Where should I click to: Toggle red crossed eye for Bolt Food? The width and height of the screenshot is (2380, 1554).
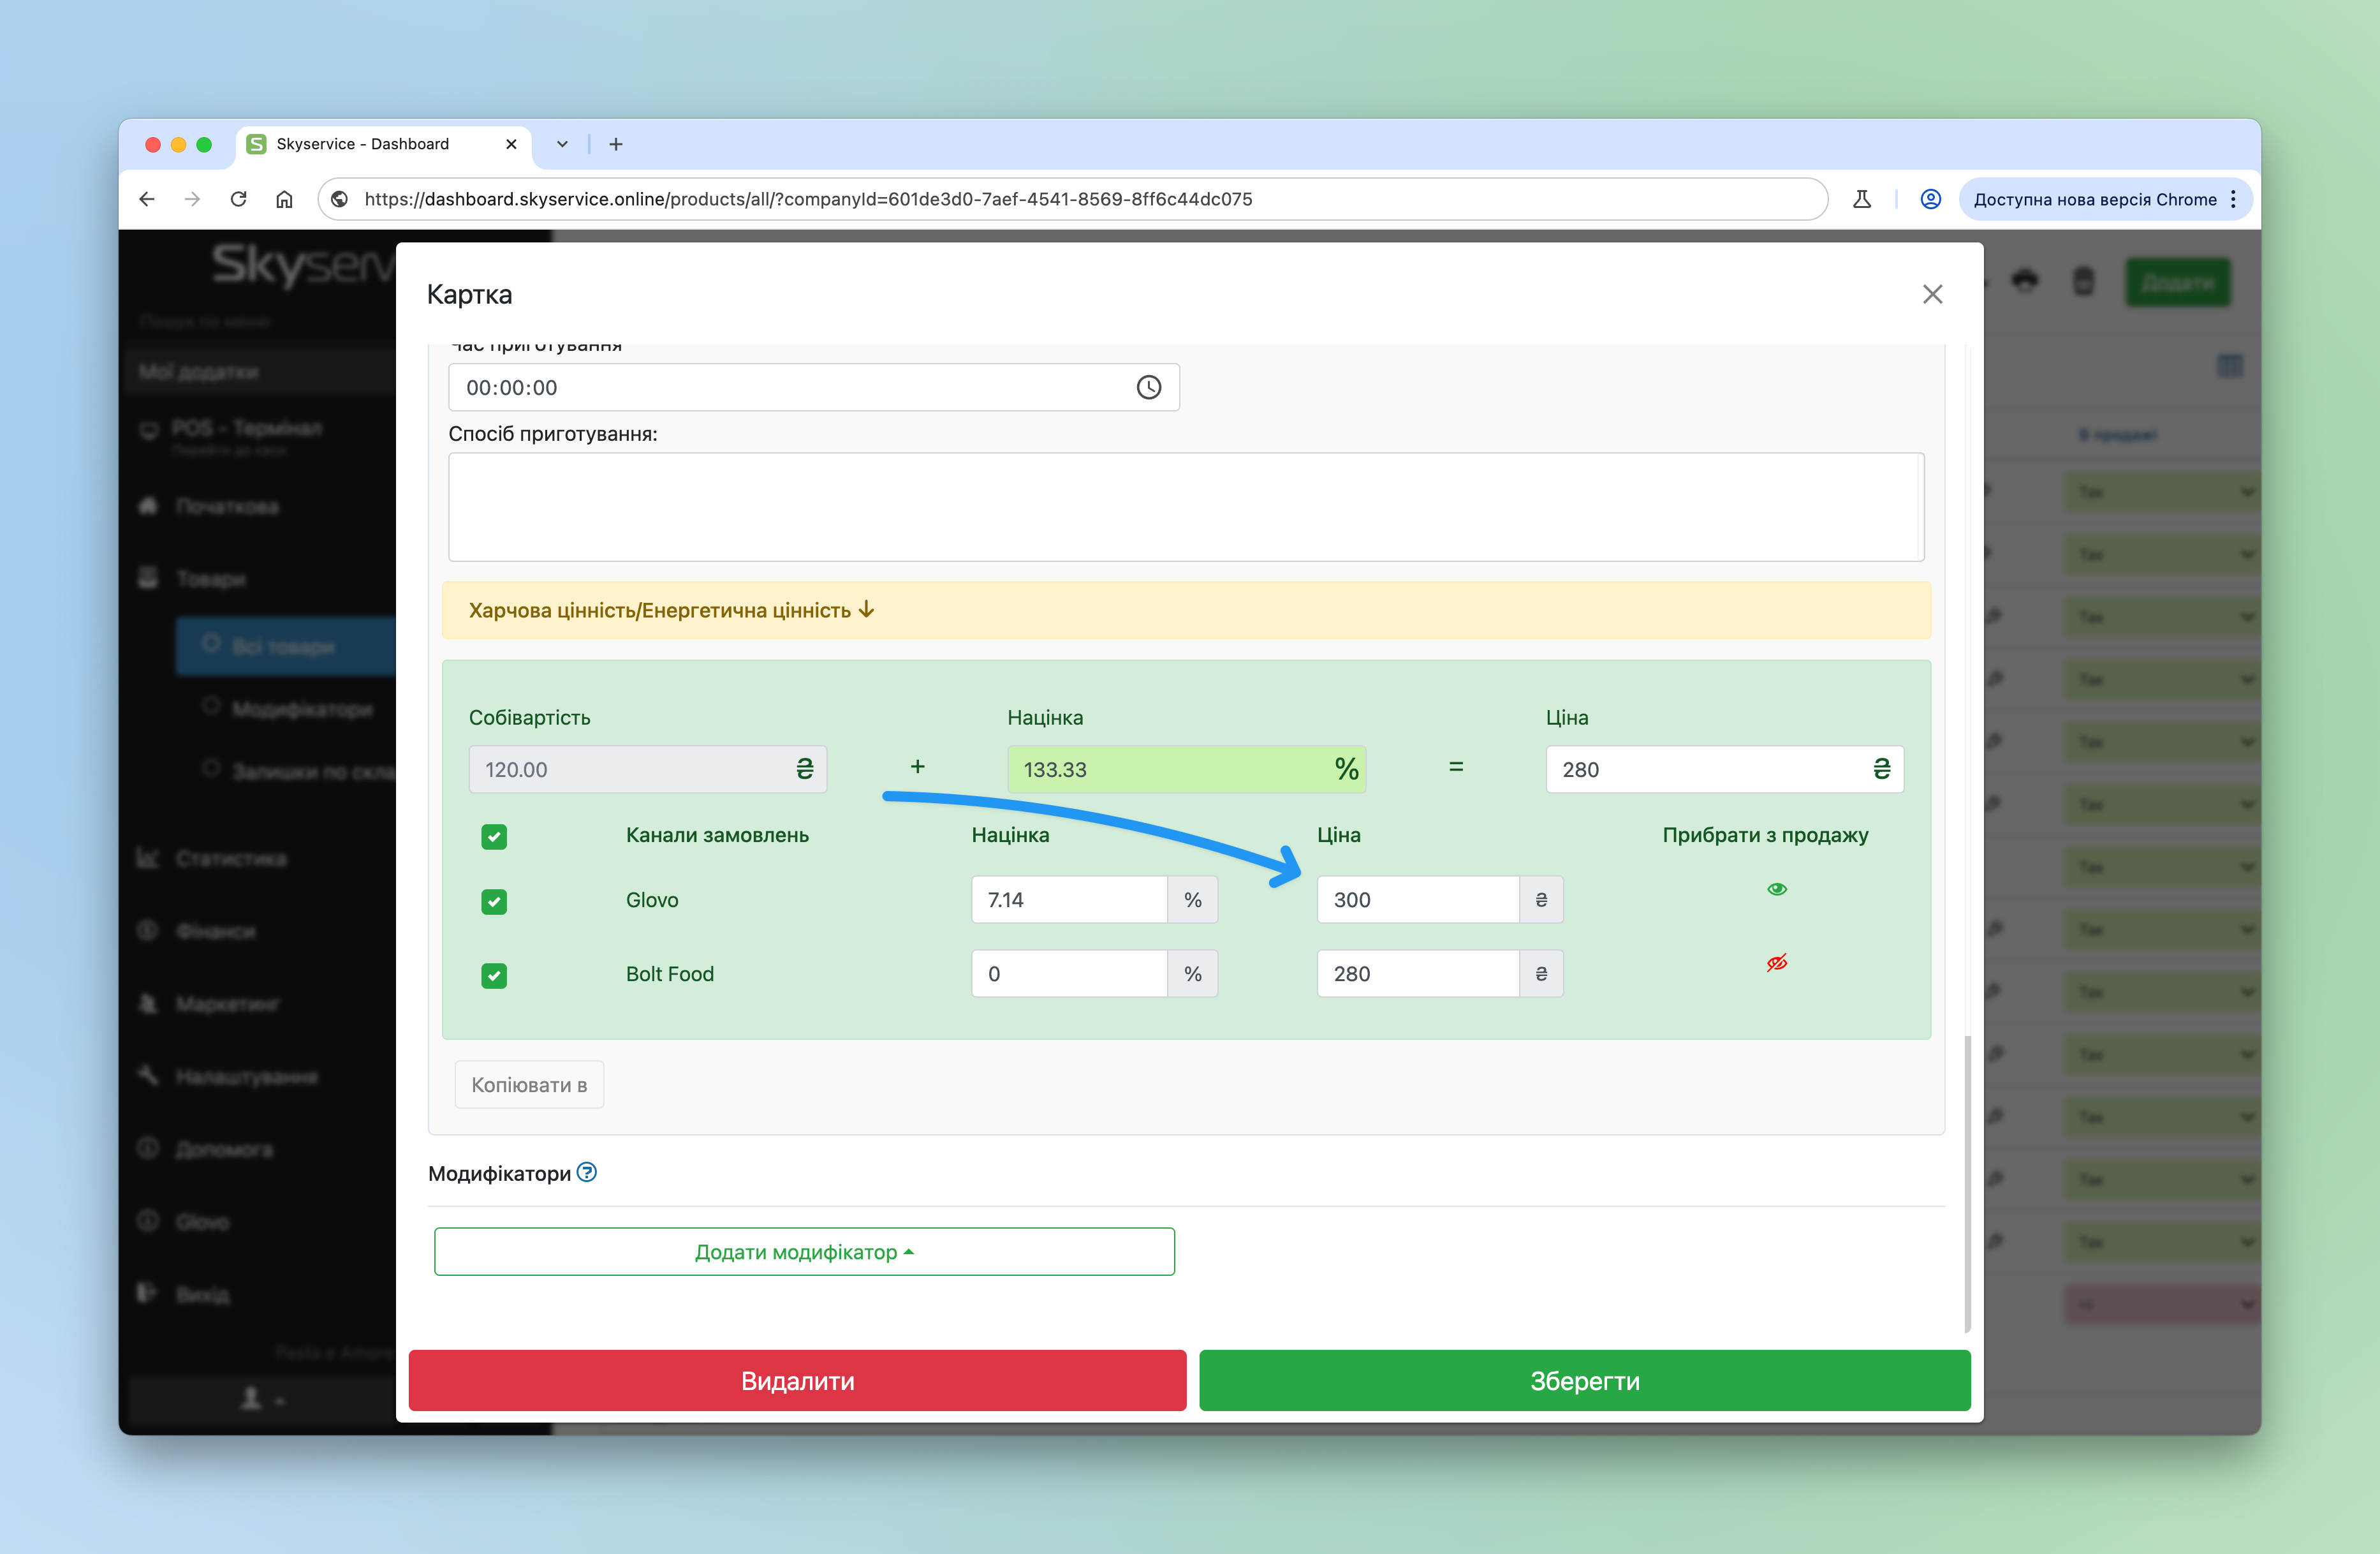coord(1776,963)
